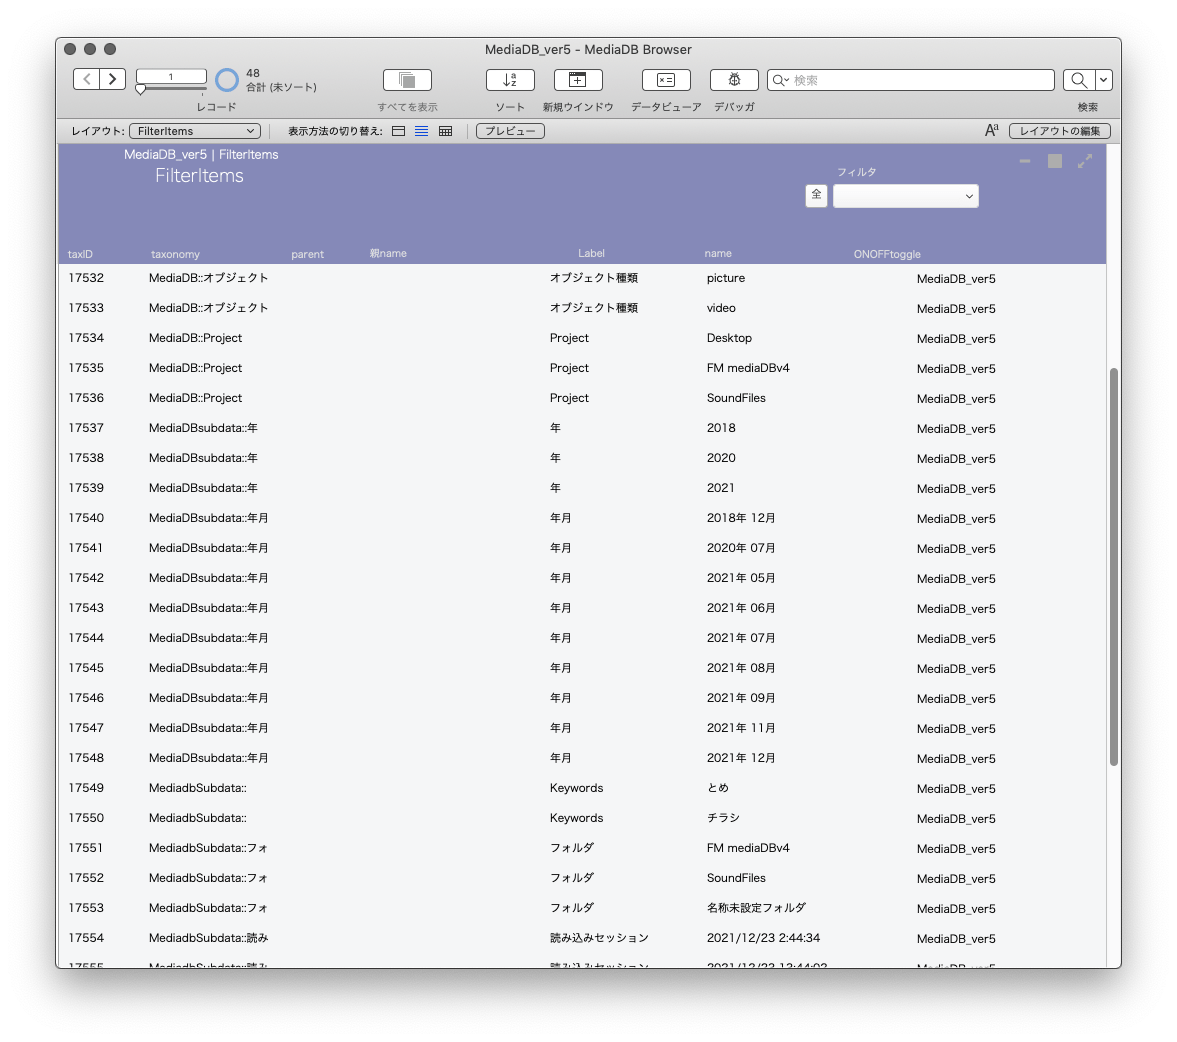Open the Script Debugger (デバッガ) icon

point(734,80)
